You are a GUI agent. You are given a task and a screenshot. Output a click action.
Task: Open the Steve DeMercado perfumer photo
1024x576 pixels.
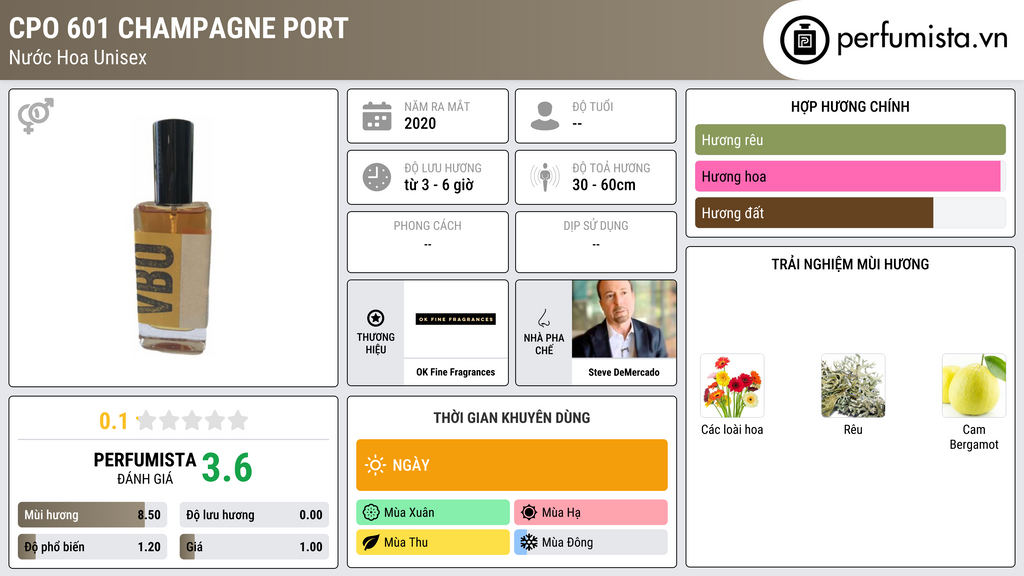pos(624,319)
